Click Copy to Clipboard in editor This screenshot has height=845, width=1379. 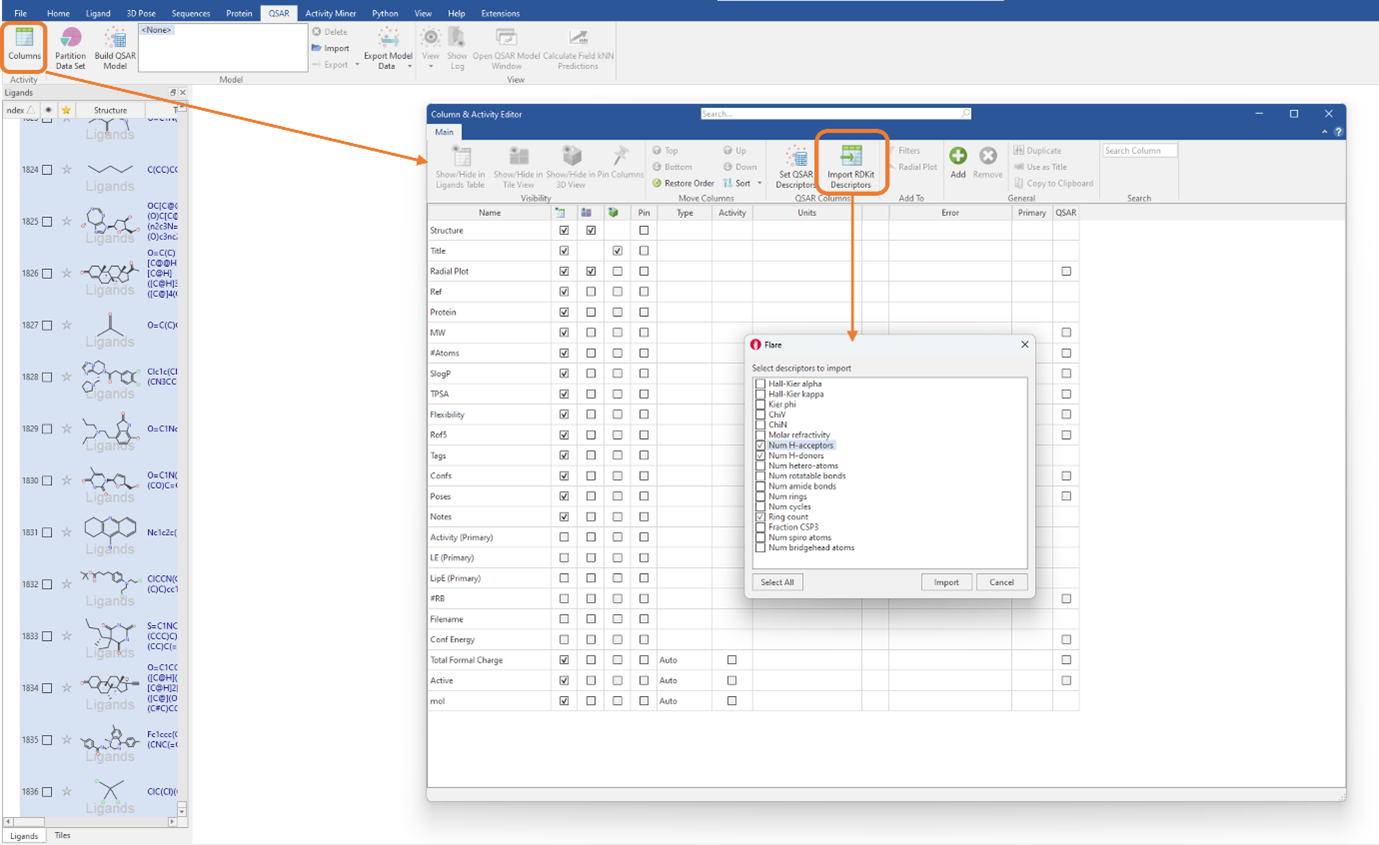point(1054,183)
